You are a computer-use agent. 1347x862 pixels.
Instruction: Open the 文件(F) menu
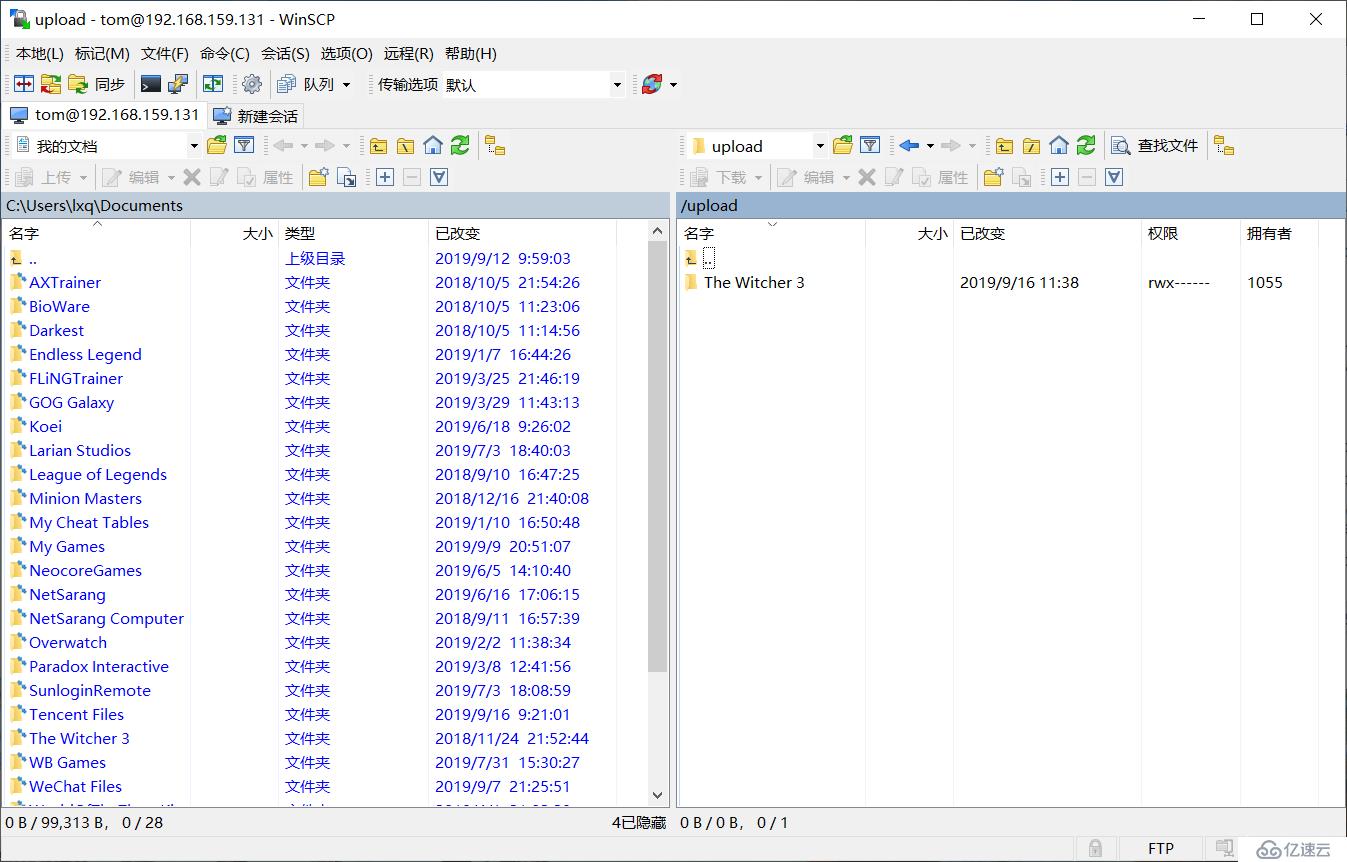tap(165, 54)
